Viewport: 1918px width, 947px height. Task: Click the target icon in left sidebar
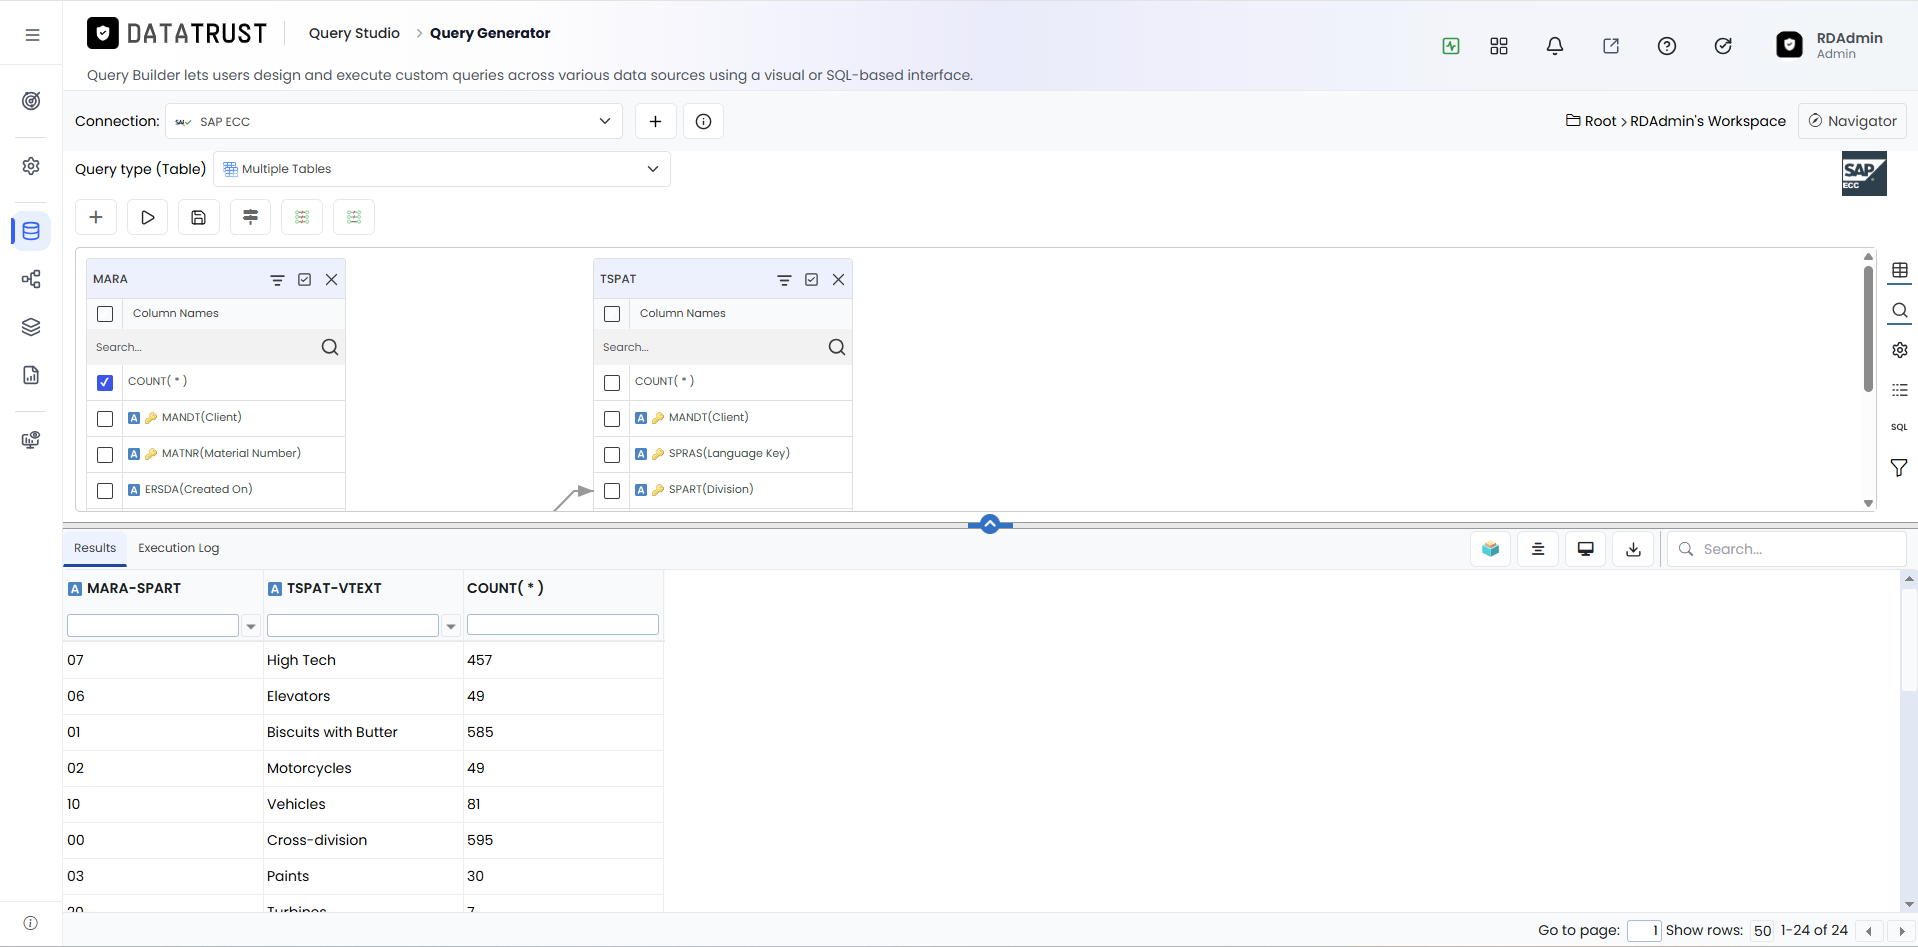pyautogui.click(x=31, y=101)
